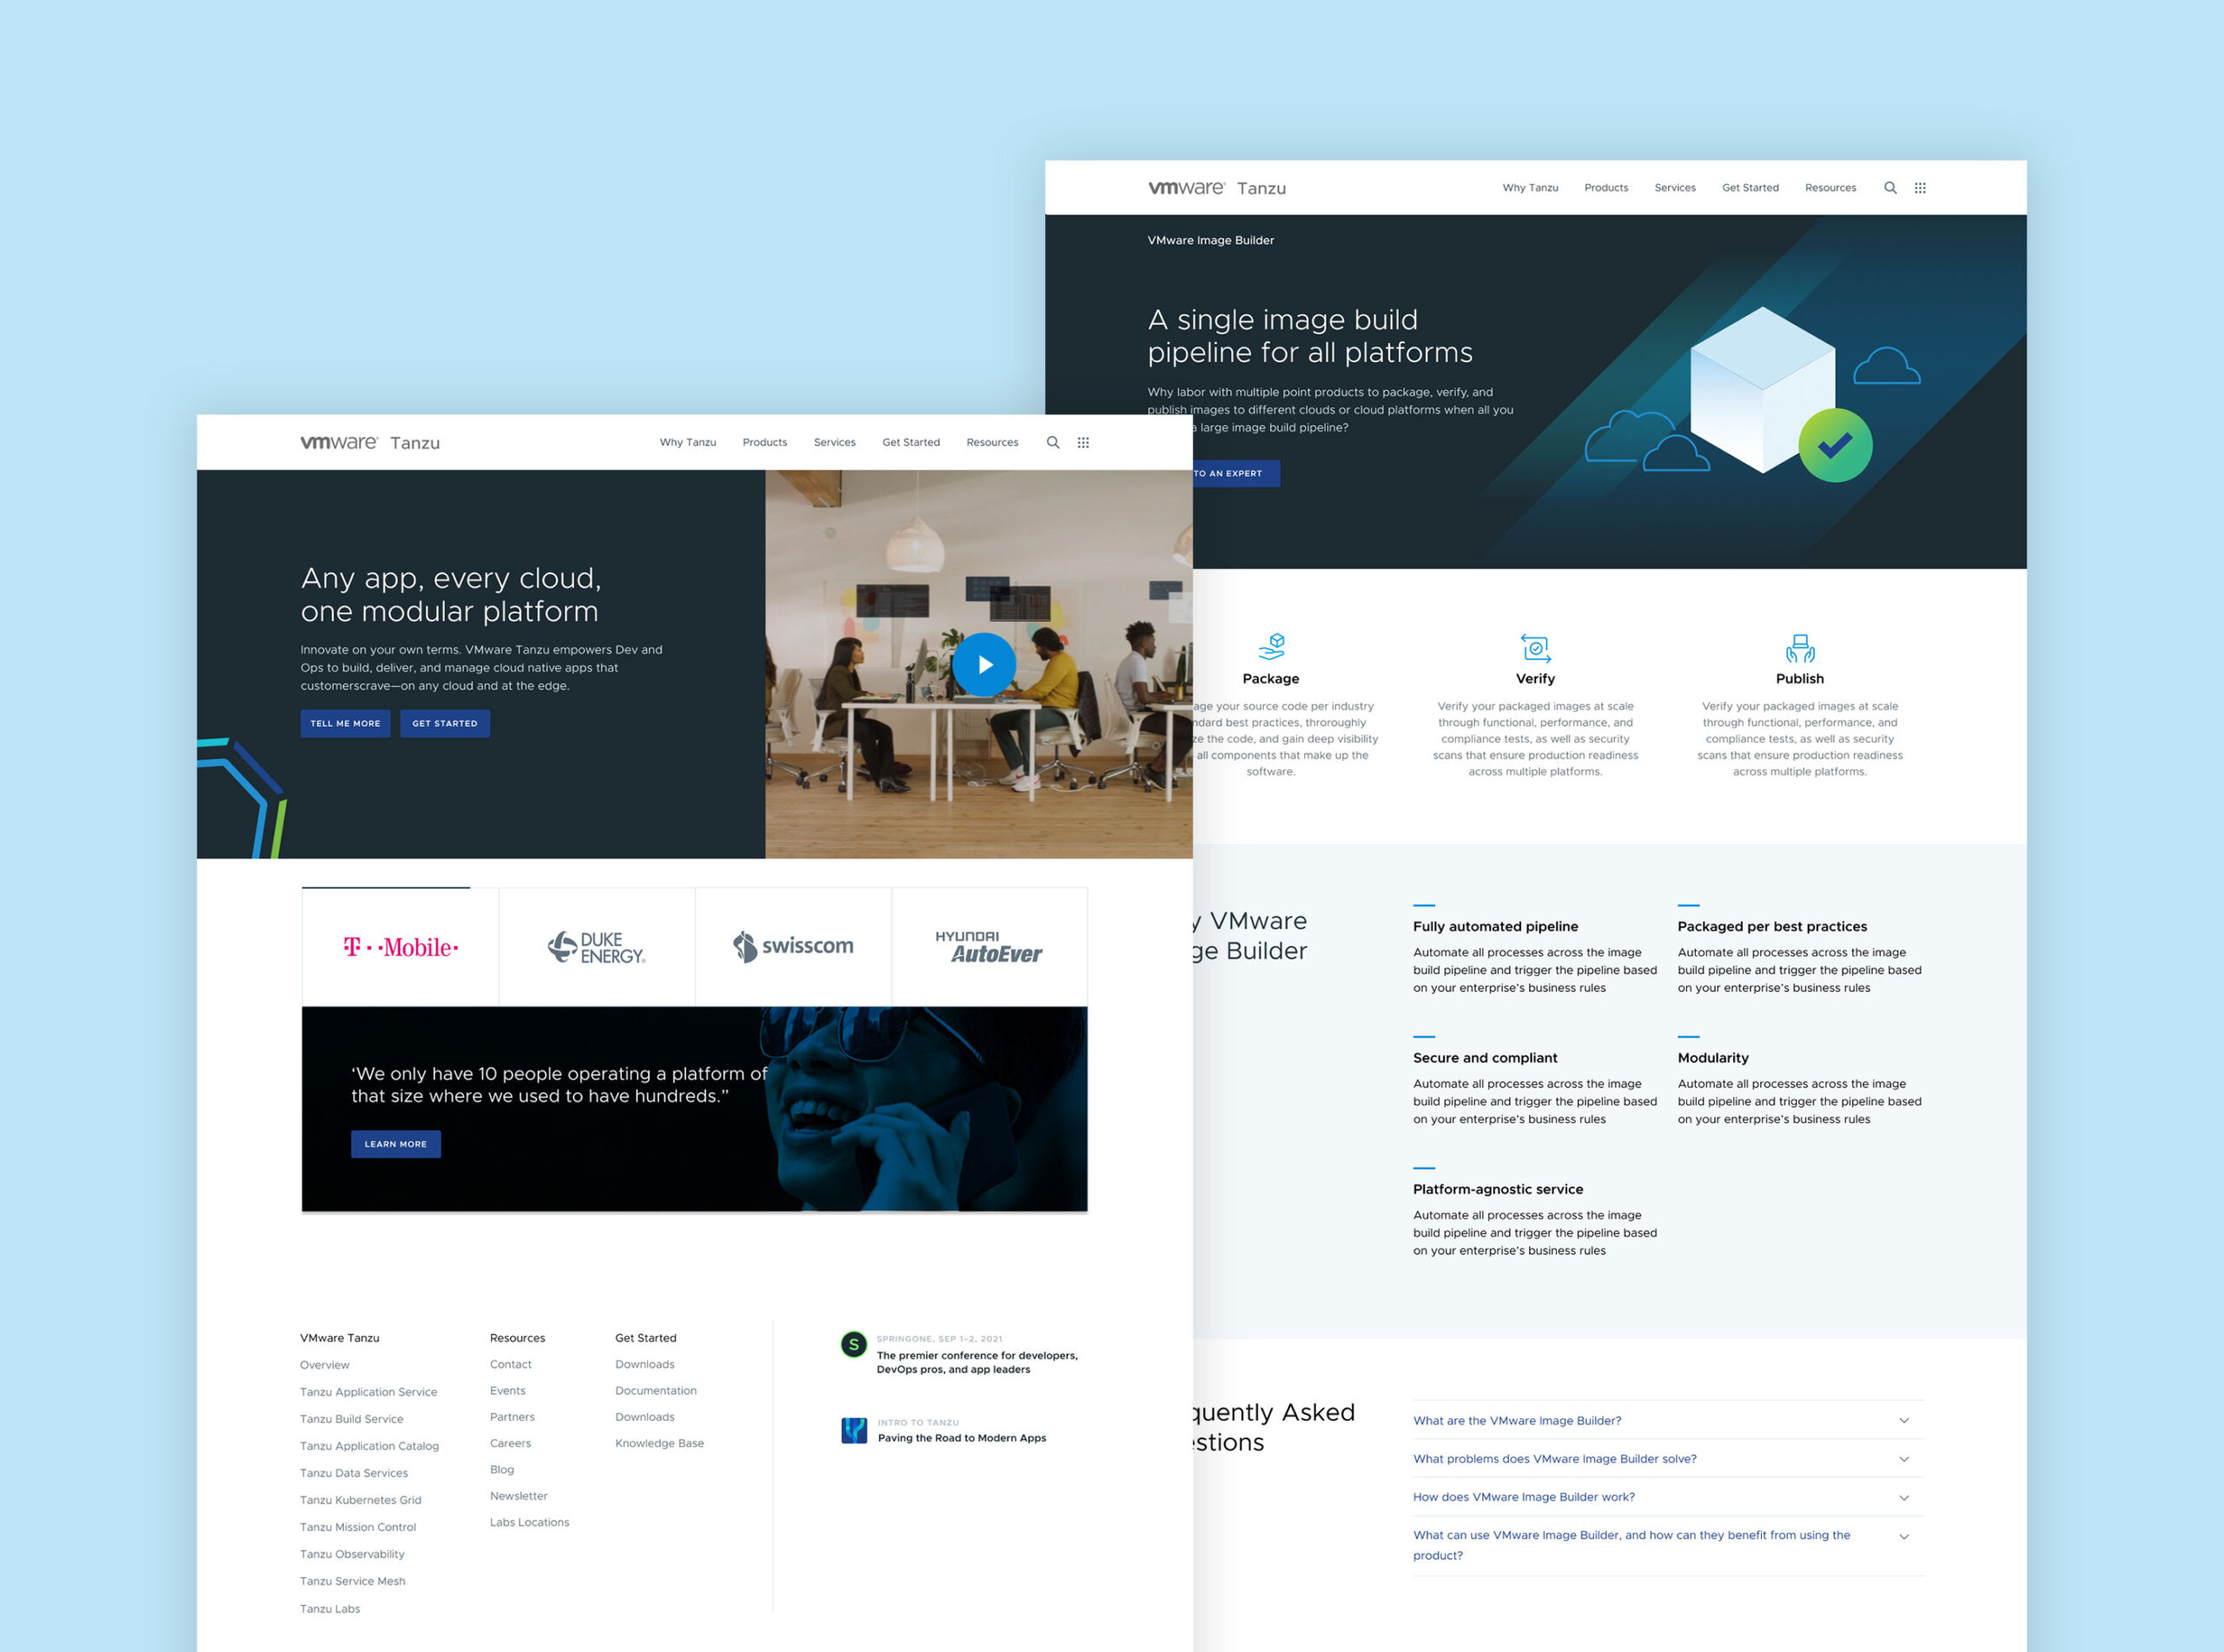Click the 'Learn More' button on testimonial section
The height and width of the screenshot is (1652, 2224).
397,1144
